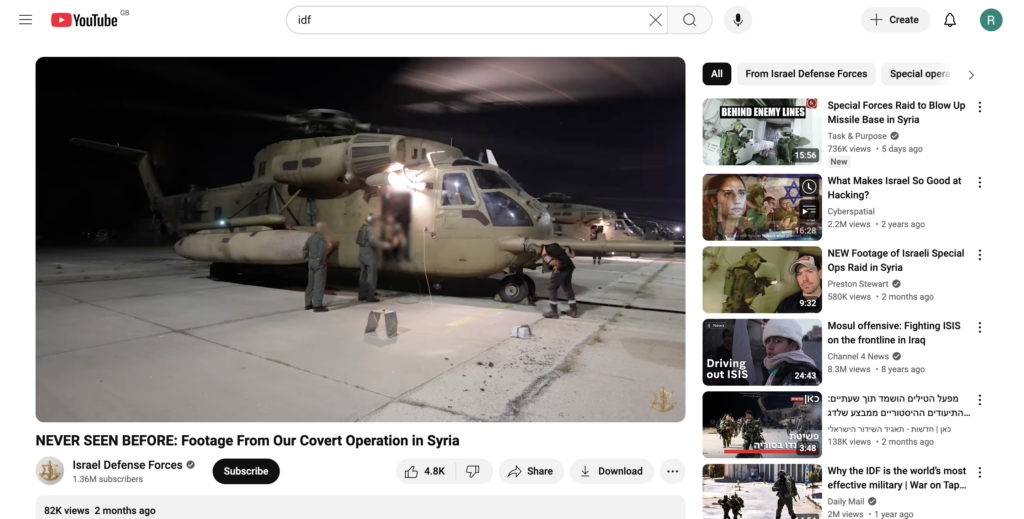Click the magnifying glass search button
The image size is (1024, 519).
(690, 20)
